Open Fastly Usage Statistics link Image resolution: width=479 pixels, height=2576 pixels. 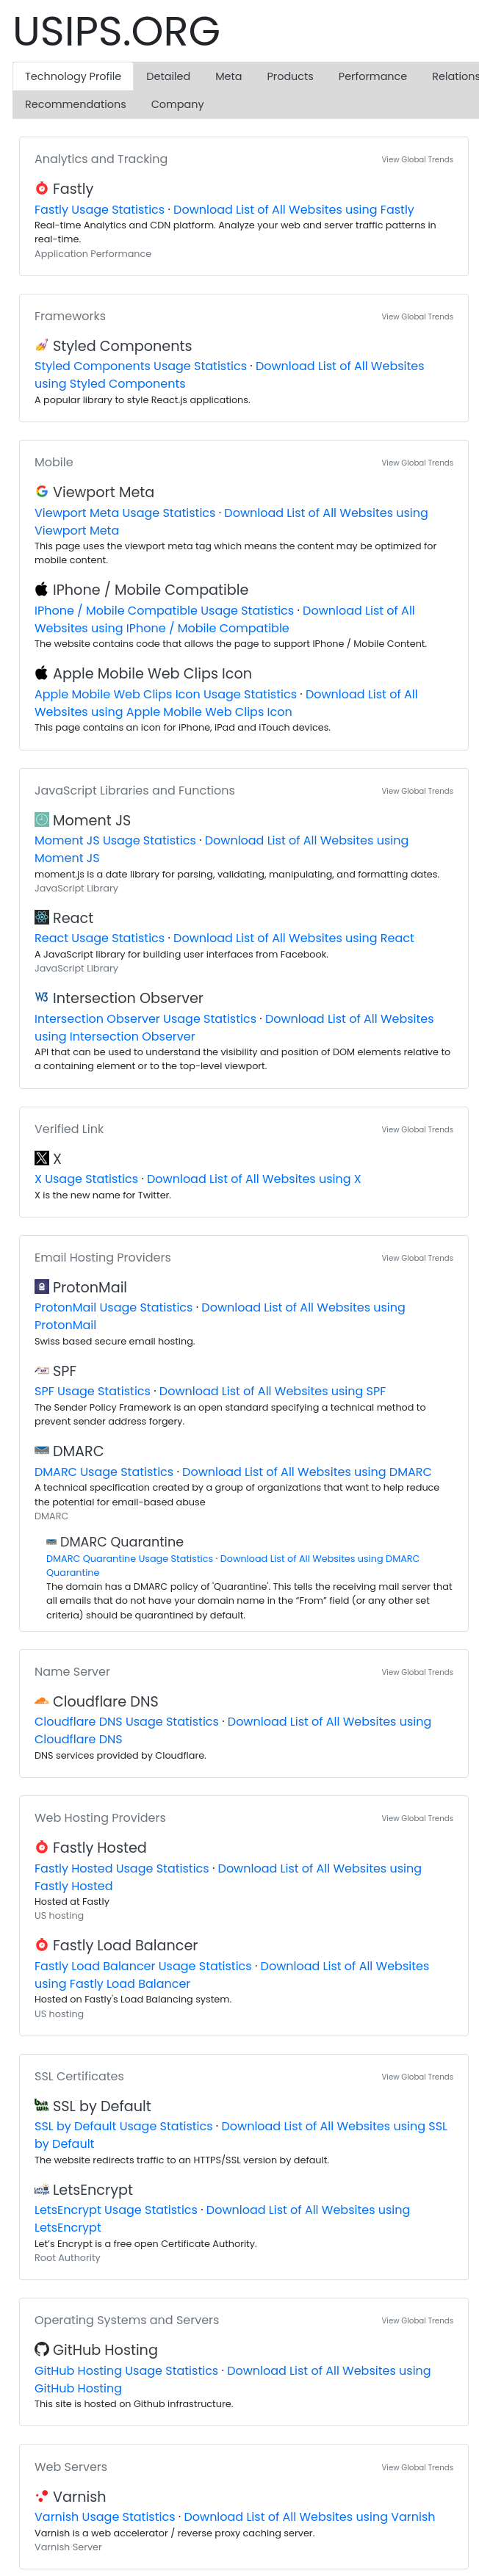[99, 210]
